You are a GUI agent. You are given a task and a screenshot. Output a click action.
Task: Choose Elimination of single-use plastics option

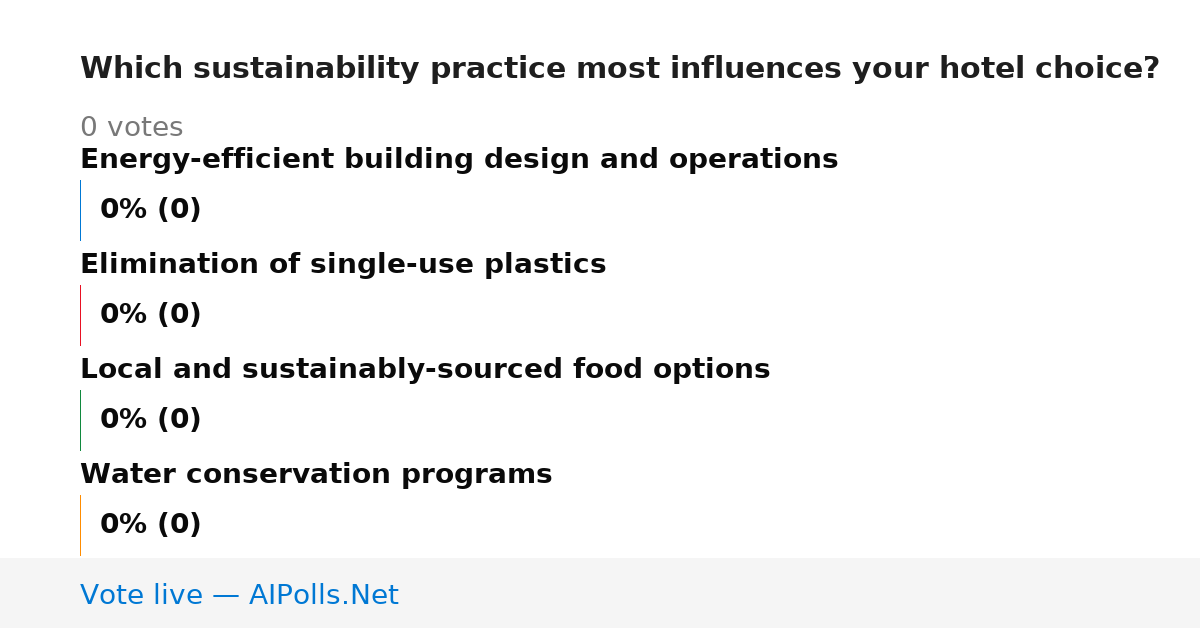pyautogui.click(x=343, y=265)
